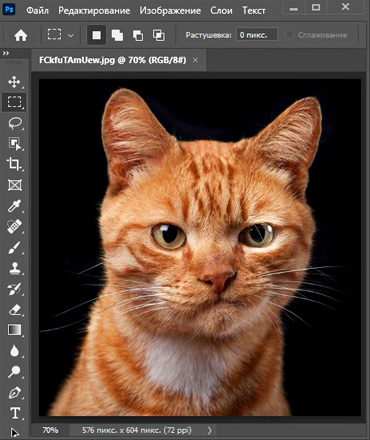Select the Eyedropper tool

tap(14, 206)
